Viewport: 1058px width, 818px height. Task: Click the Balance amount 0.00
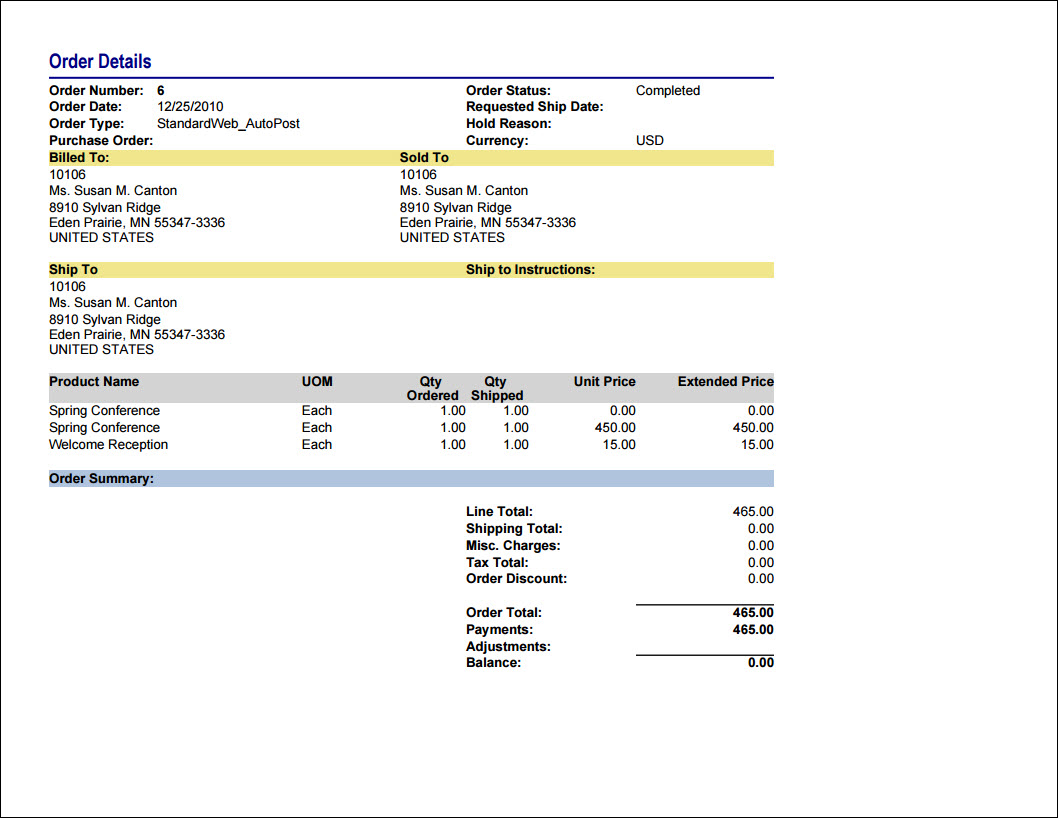coord(760,663)
